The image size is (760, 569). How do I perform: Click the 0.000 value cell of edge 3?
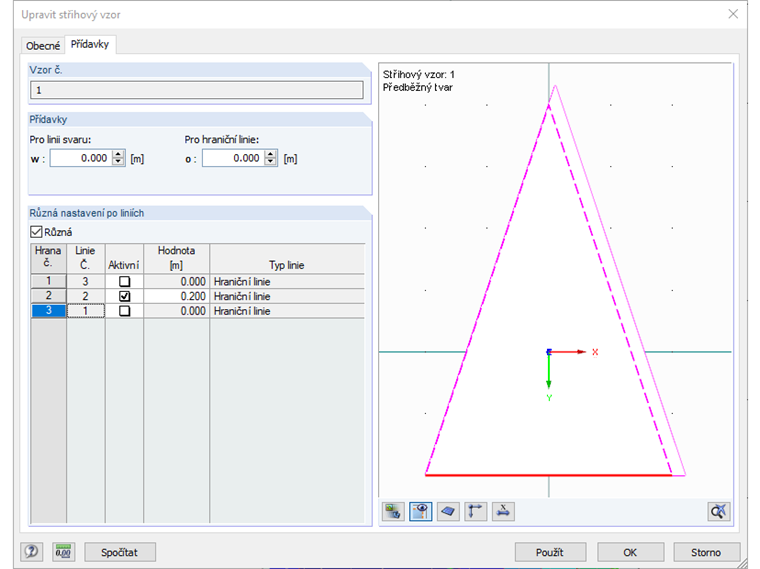tap(176, 310)
